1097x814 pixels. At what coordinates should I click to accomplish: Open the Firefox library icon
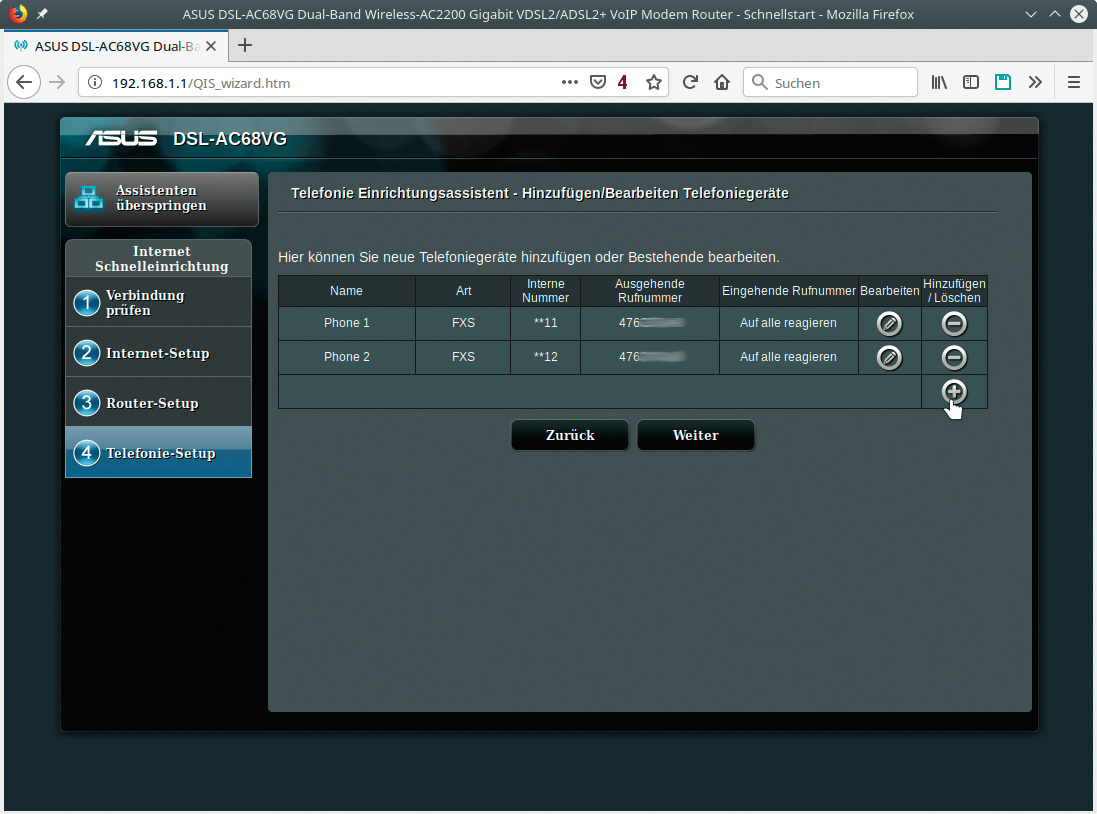coord(939,83)
